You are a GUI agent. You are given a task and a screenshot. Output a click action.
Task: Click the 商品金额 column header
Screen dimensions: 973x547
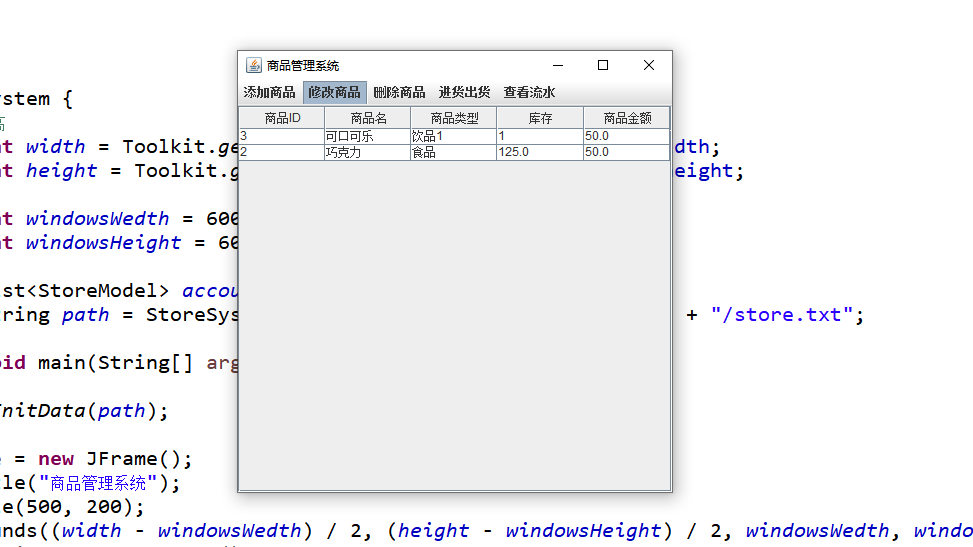tap(627, 118)
